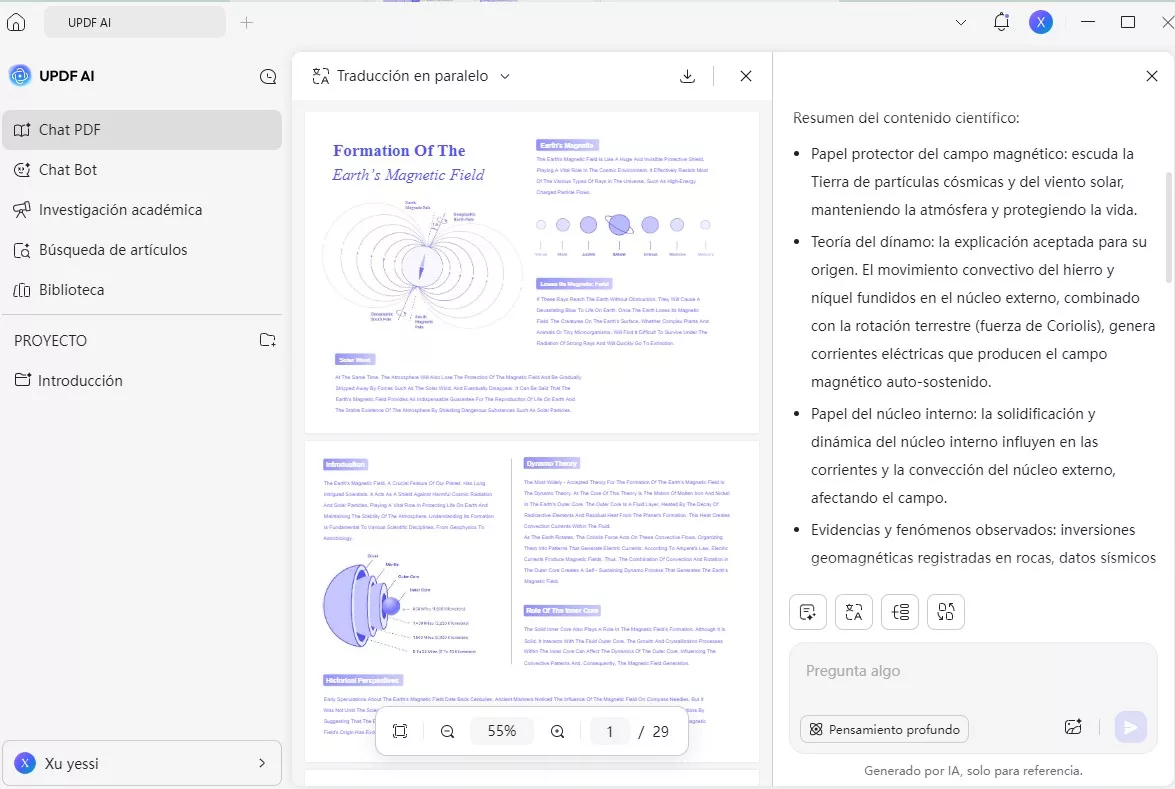This screenshot has width=1175, height=789.
Task: Click the Investigación académica telescope icon
Action: 22,210
